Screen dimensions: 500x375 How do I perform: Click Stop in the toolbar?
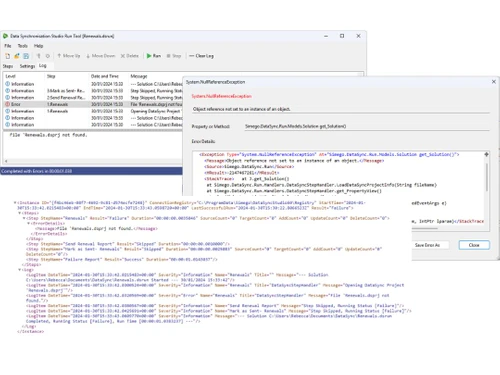(x=174, y=56)
